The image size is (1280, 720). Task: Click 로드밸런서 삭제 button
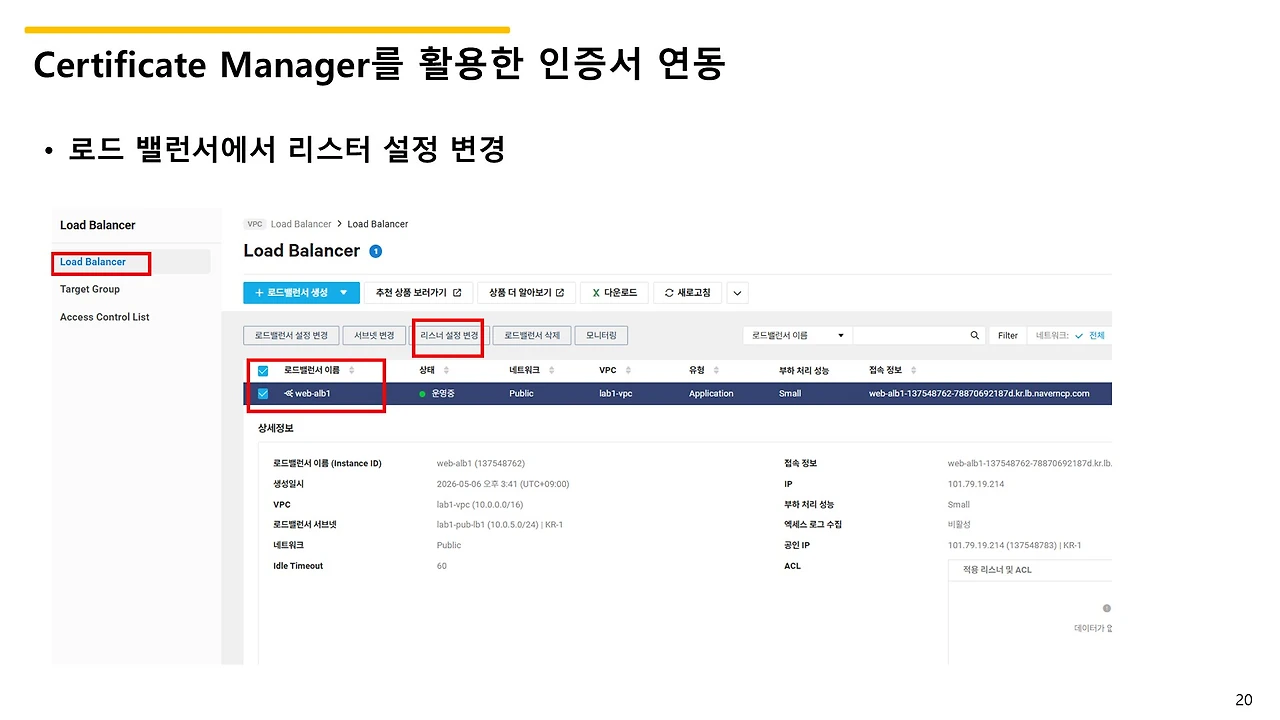pyautogui.click(x=532, y=336)
